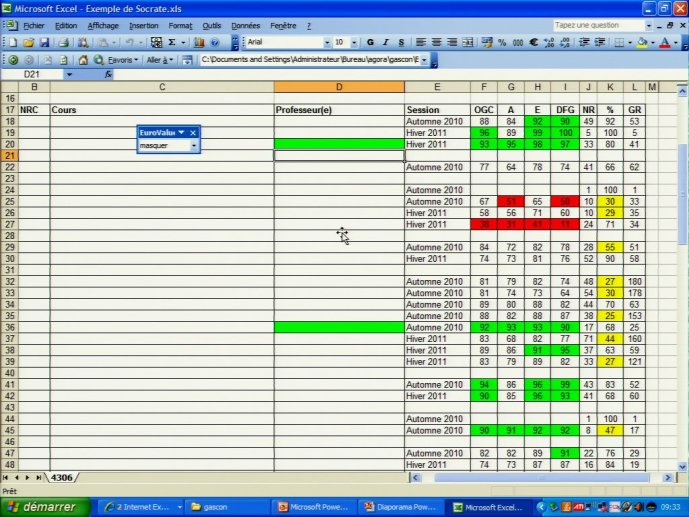
Task: Toggle underline with the S button
Action: 401,43
